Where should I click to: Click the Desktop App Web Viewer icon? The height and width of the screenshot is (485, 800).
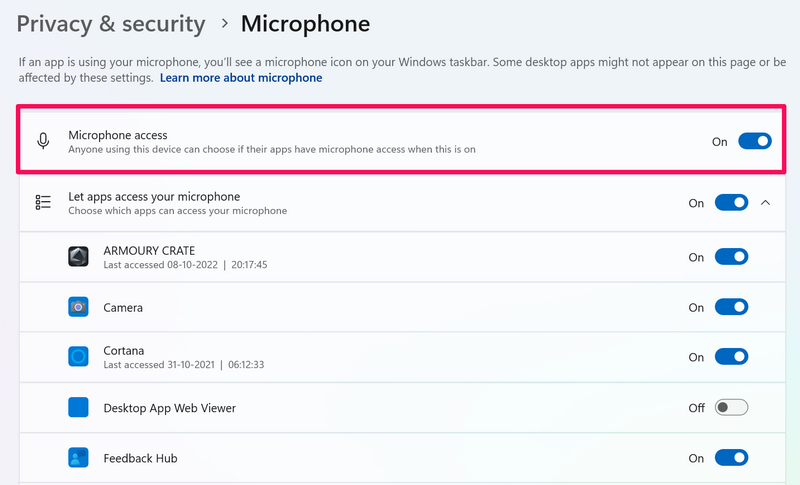pos(79,408)
